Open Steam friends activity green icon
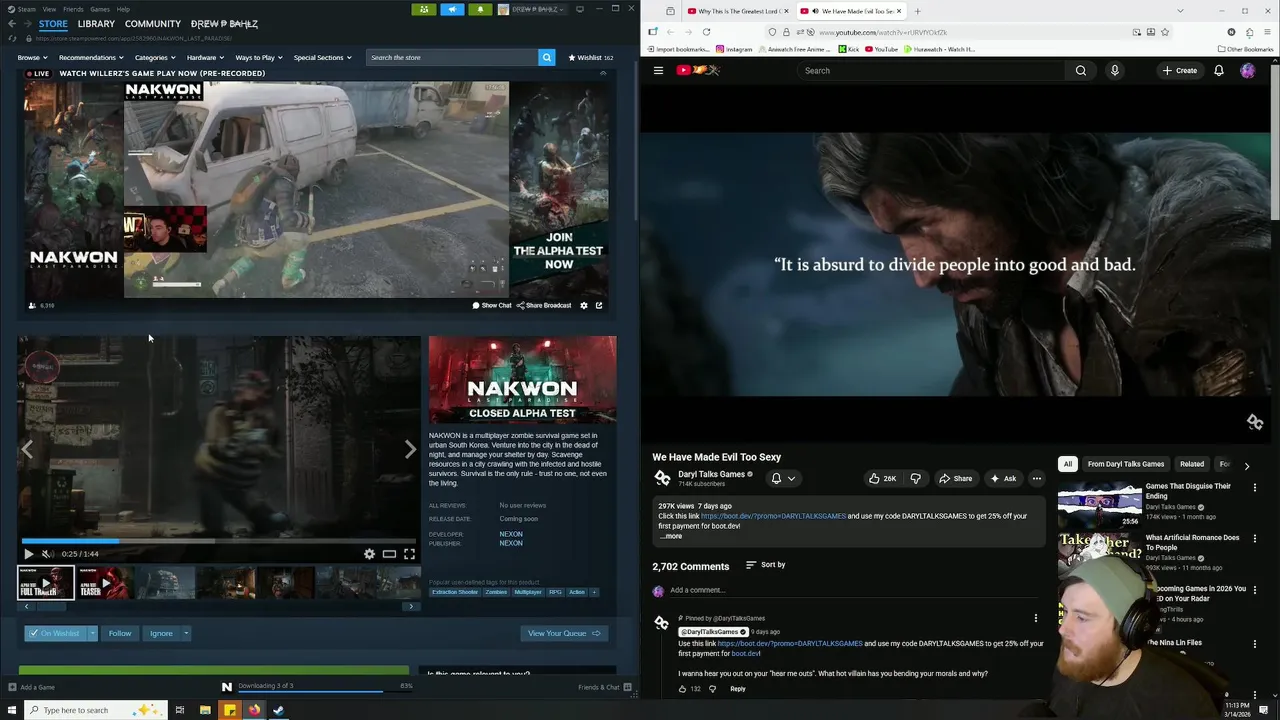Image resolution: width=1280 pixels, height=720 pixels. (424, 9)
